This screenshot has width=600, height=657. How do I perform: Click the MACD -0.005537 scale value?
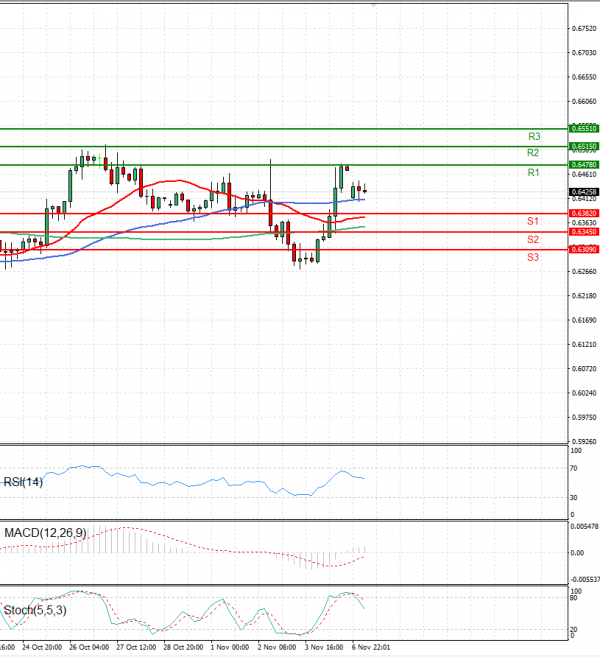point(585,579)
